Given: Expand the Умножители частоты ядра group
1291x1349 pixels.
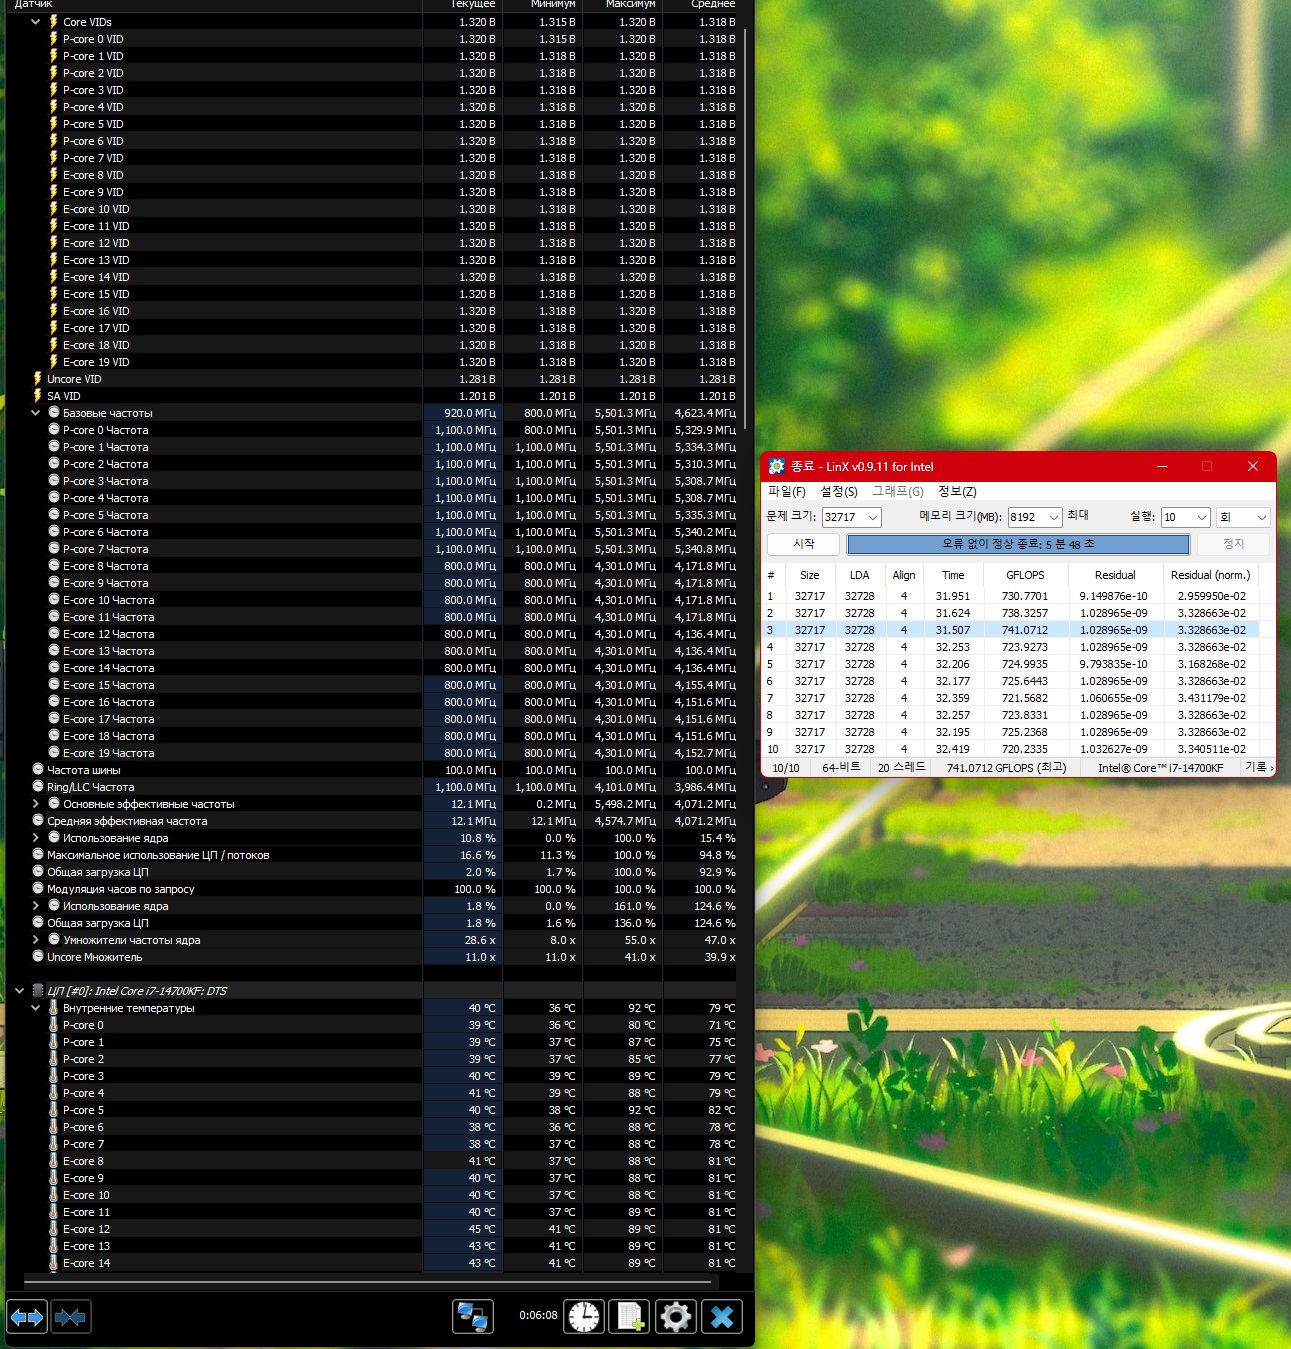Looking at the screenshot, I should 36,939.
